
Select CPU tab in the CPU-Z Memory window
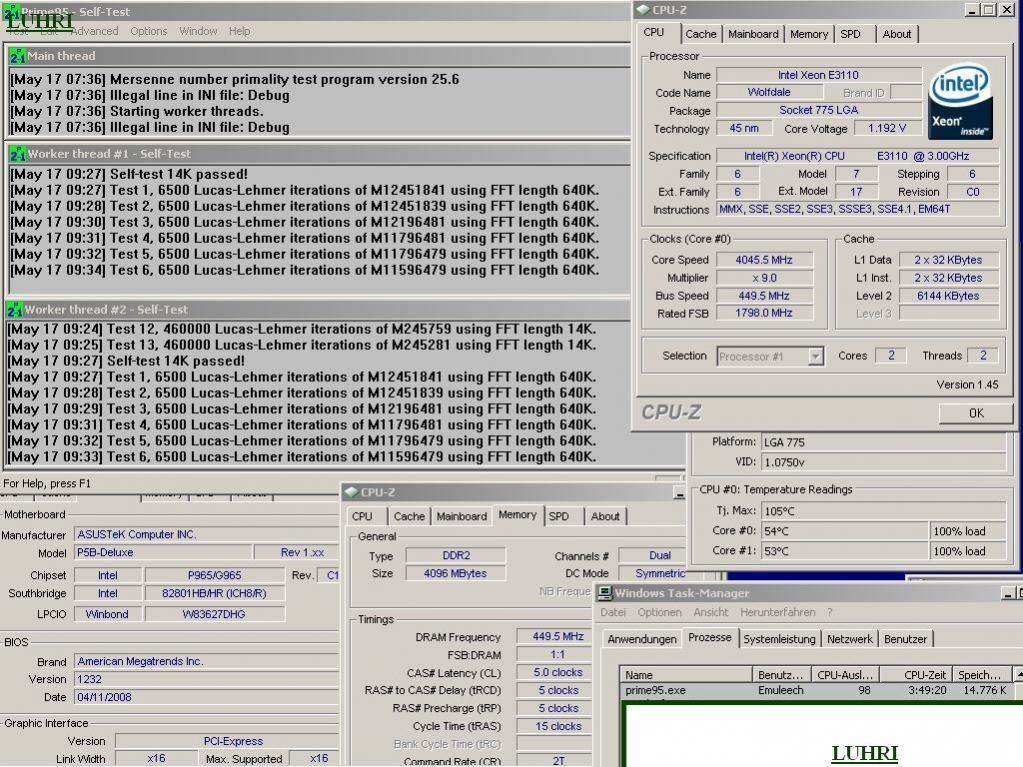click(362, 517)
